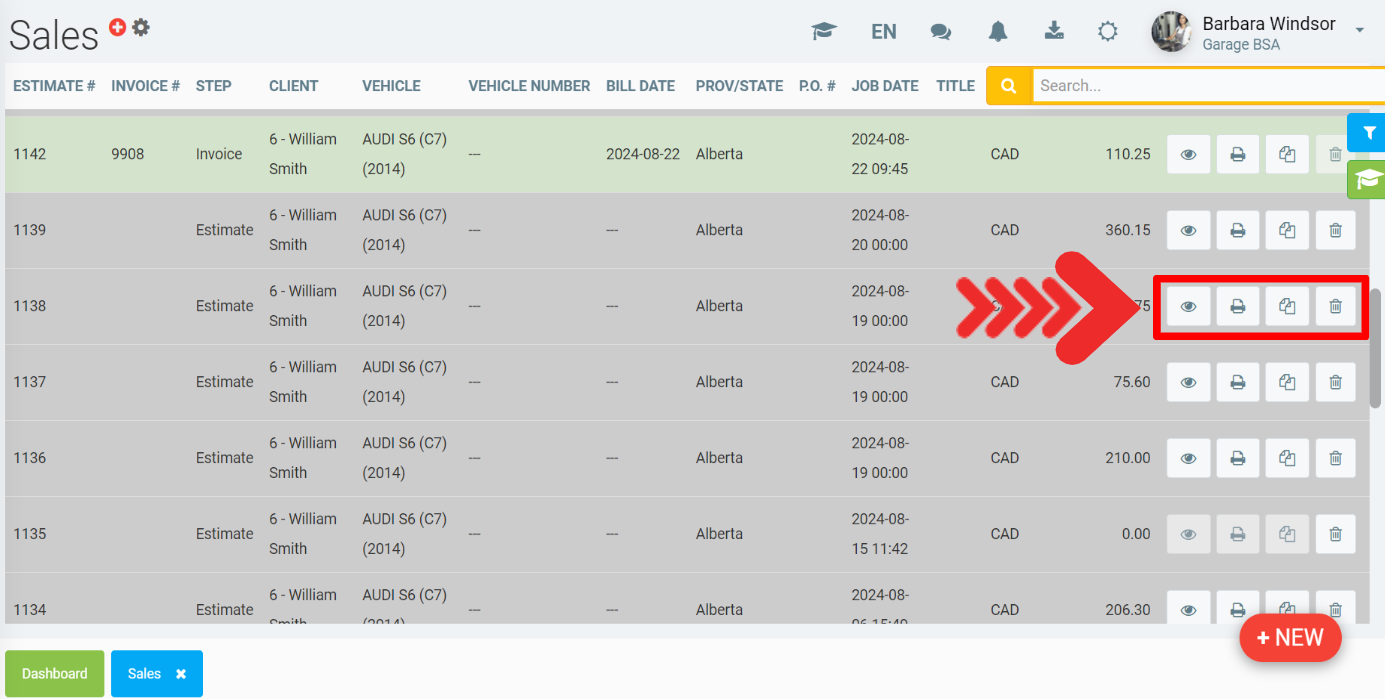1385x699 pixels.
Task: Click the red plus icon beside Sales
Action: pyautogui.click(x=117, y=28)
